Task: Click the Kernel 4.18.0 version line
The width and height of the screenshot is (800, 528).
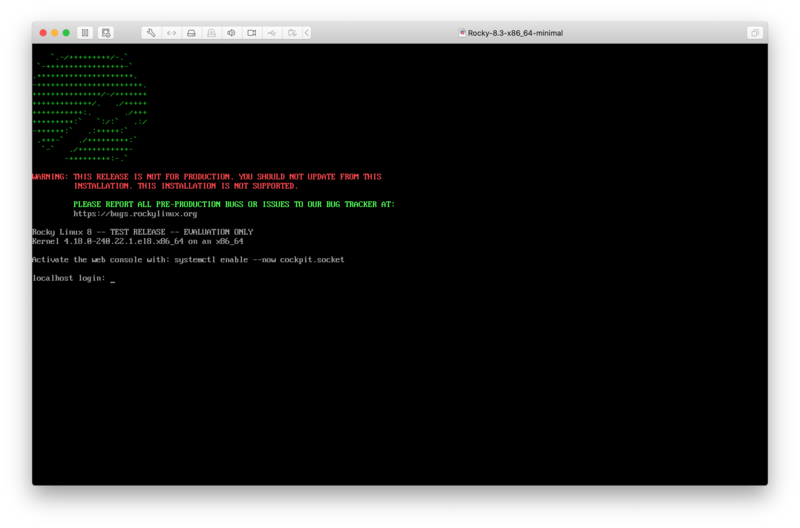Action: pyautogui.click(x=138, y=241)
